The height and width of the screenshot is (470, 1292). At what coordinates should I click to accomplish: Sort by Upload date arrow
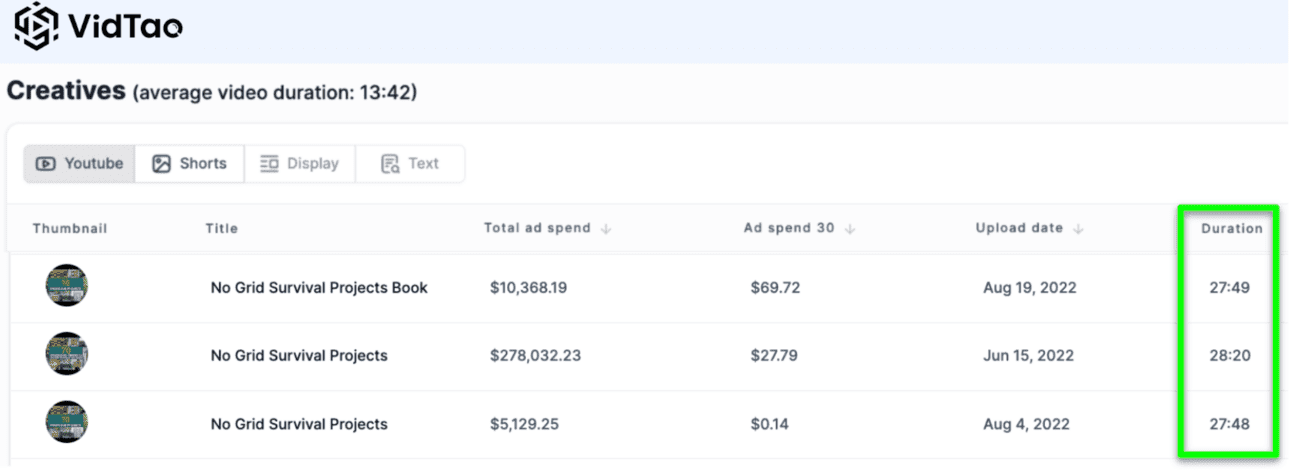1078,229
